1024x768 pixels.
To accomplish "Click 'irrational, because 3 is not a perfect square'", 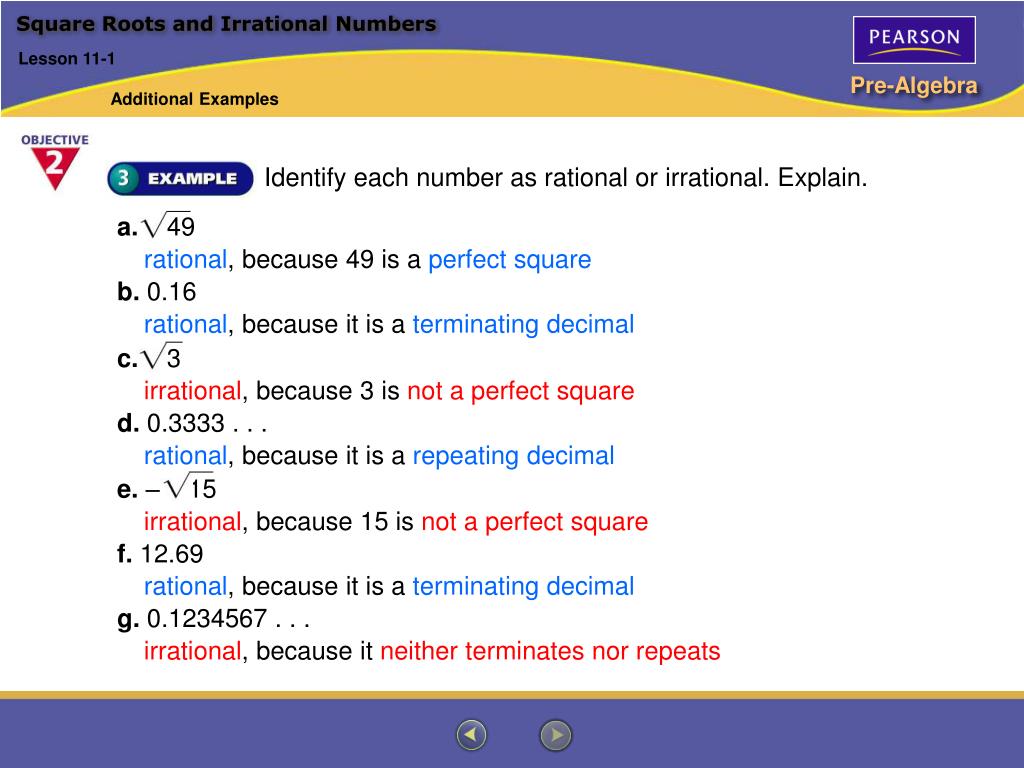I will (x=389, y=391).
